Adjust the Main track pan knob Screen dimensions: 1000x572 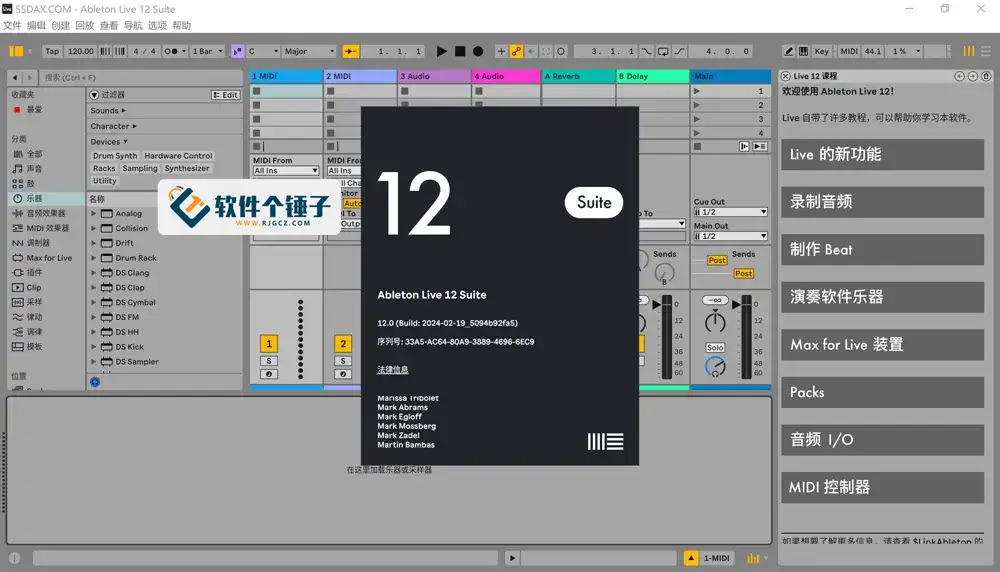pyautogui.click(x=715, y=322)
